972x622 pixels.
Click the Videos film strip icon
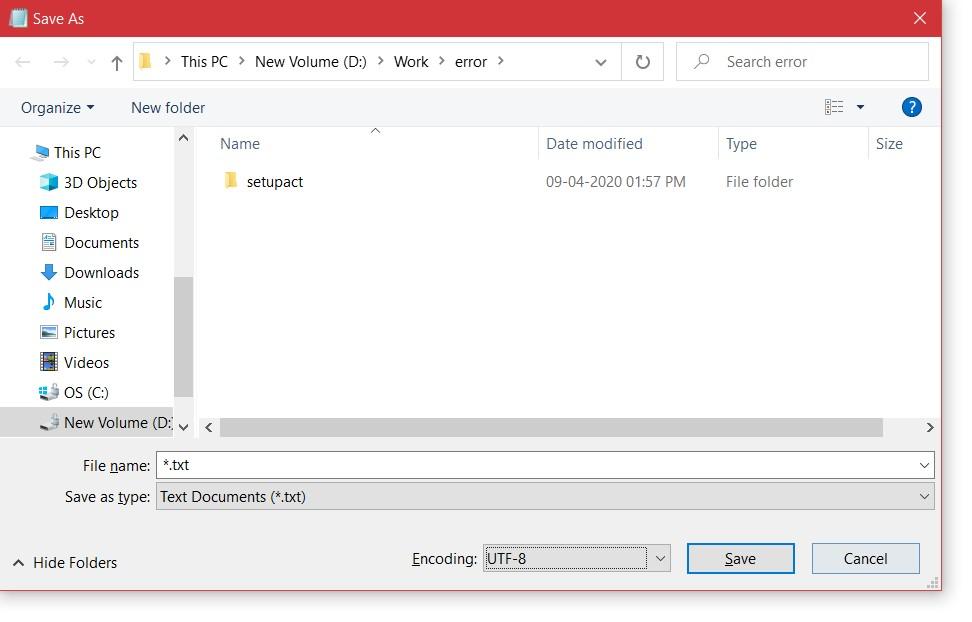pyautogui.click(x=48, y=362)
